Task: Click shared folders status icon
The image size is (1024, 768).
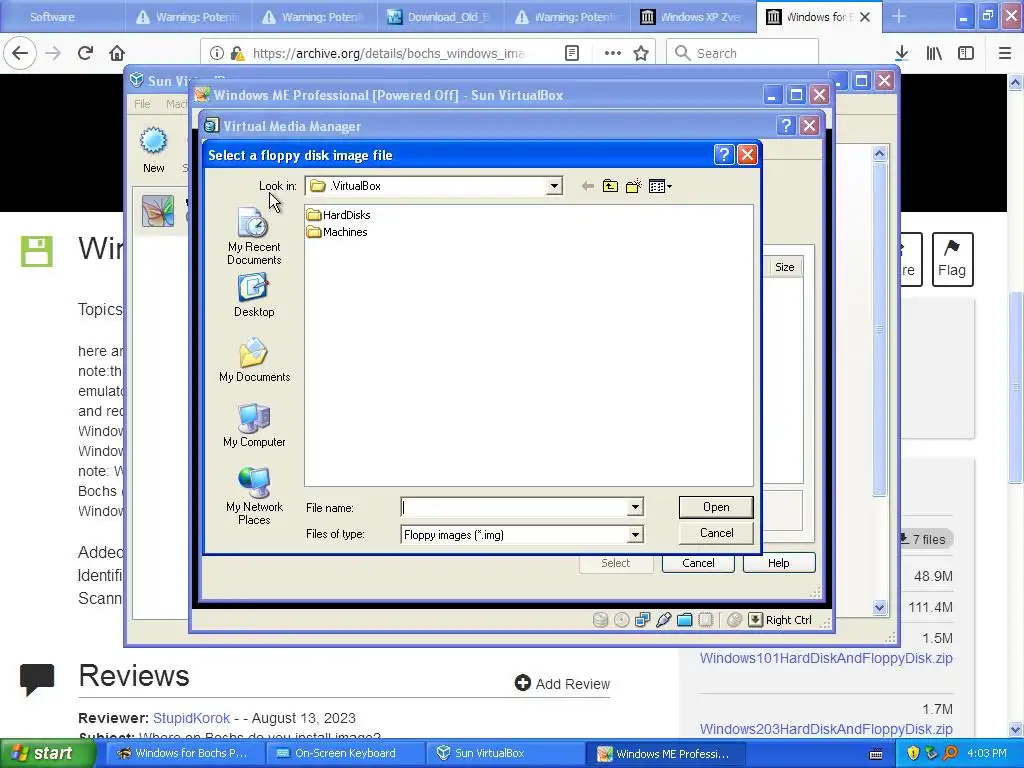Action: coord(684,620)
